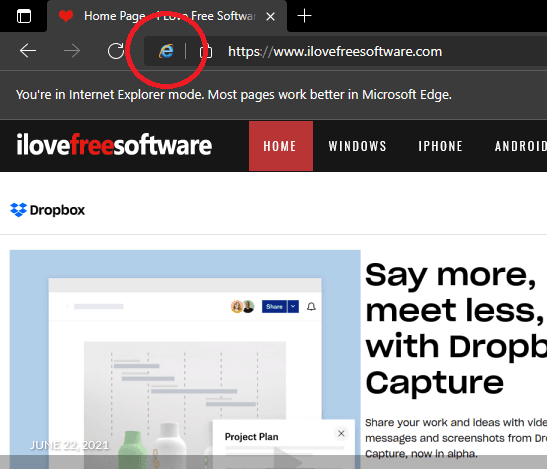Image resolution: width=547 pixels, height=469 pixels.
Task: Open the HOME navigation item
Action: tap(281, 146)
